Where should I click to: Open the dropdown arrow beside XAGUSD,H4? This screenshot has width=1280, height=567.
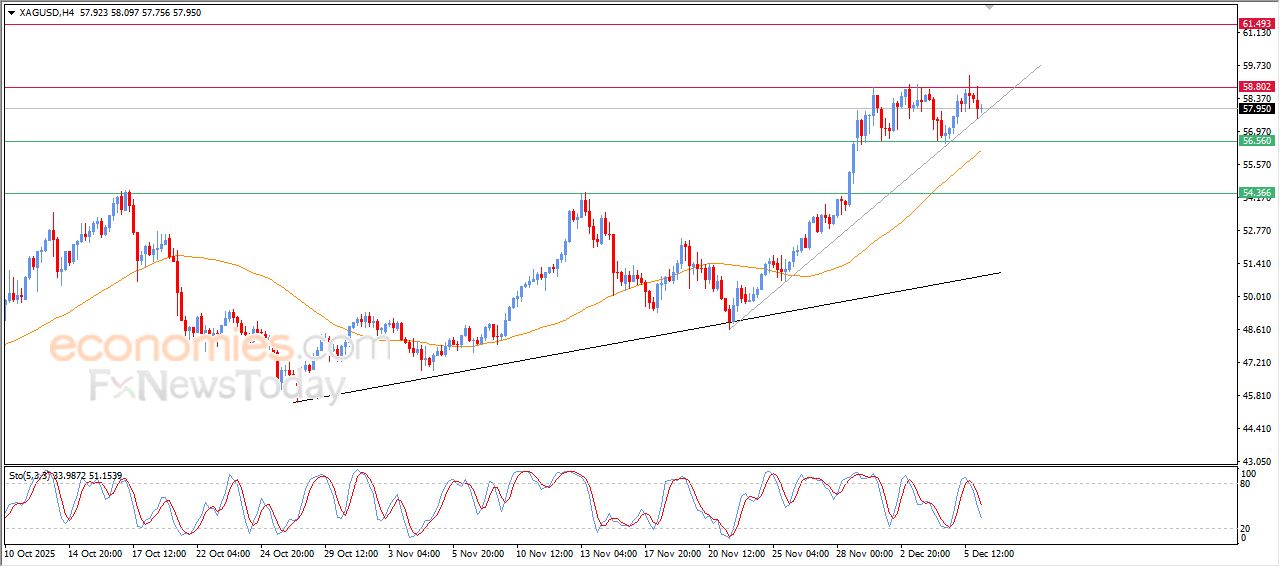11,13
